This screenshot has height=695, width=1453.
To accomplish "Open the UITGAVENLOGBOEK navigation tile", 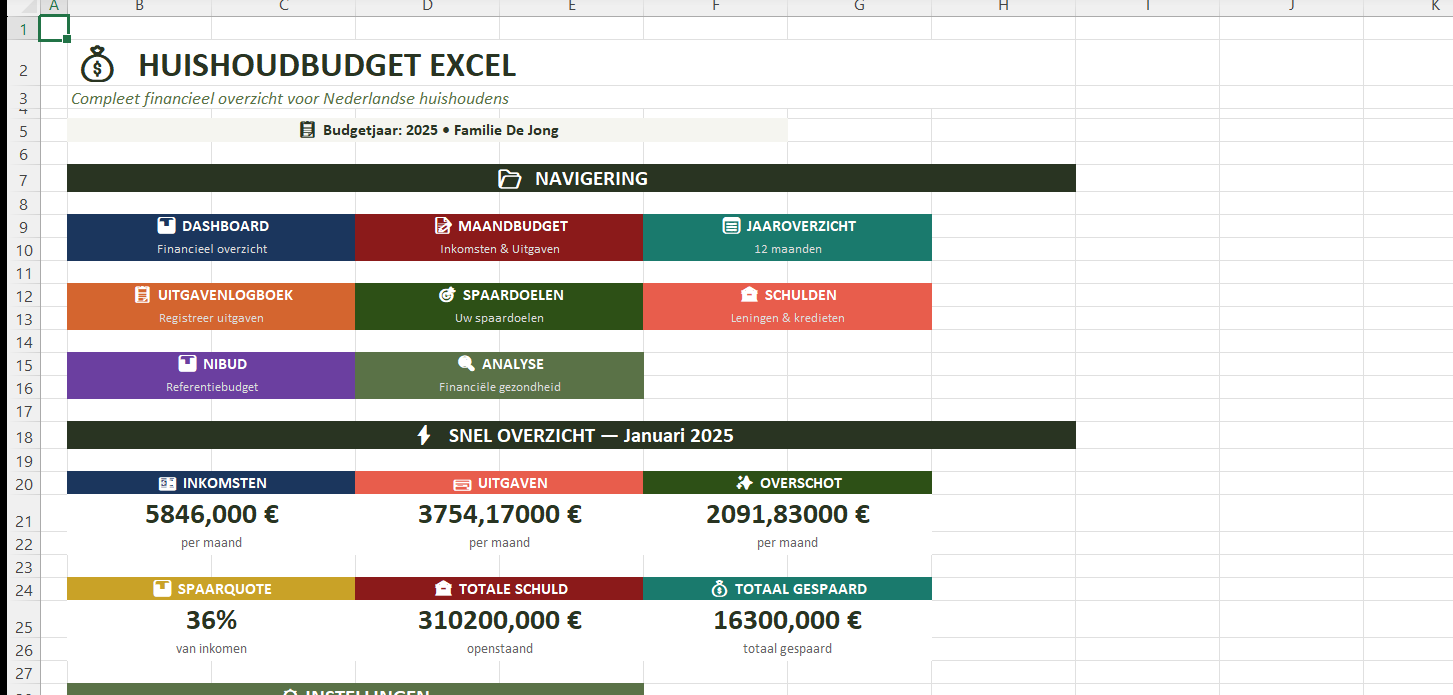I will tap(211, 306).
